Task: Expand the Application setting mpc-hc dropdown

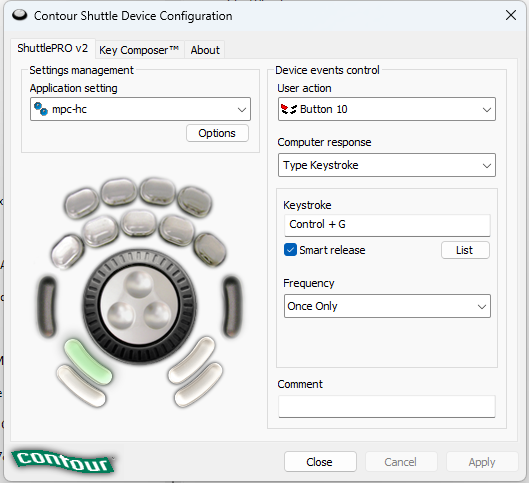Action: [x=140, y=109]
